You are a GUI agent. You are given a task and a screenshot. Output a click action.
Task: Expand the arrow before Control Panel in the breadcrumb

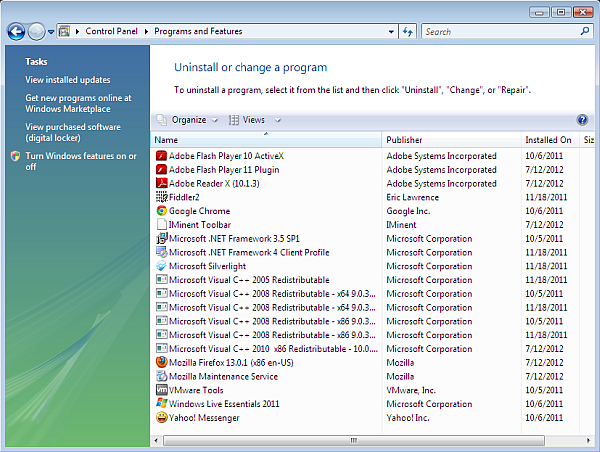[77, 31]
